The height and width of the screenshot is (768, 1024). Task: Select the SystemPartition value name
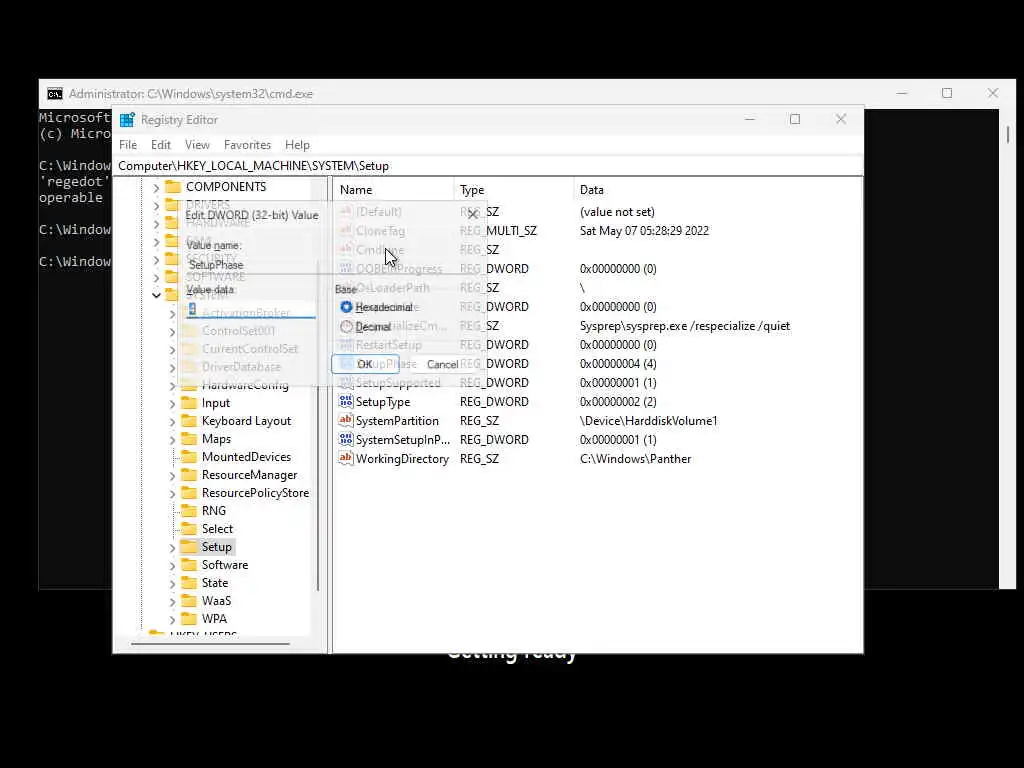tap(397, 421)
